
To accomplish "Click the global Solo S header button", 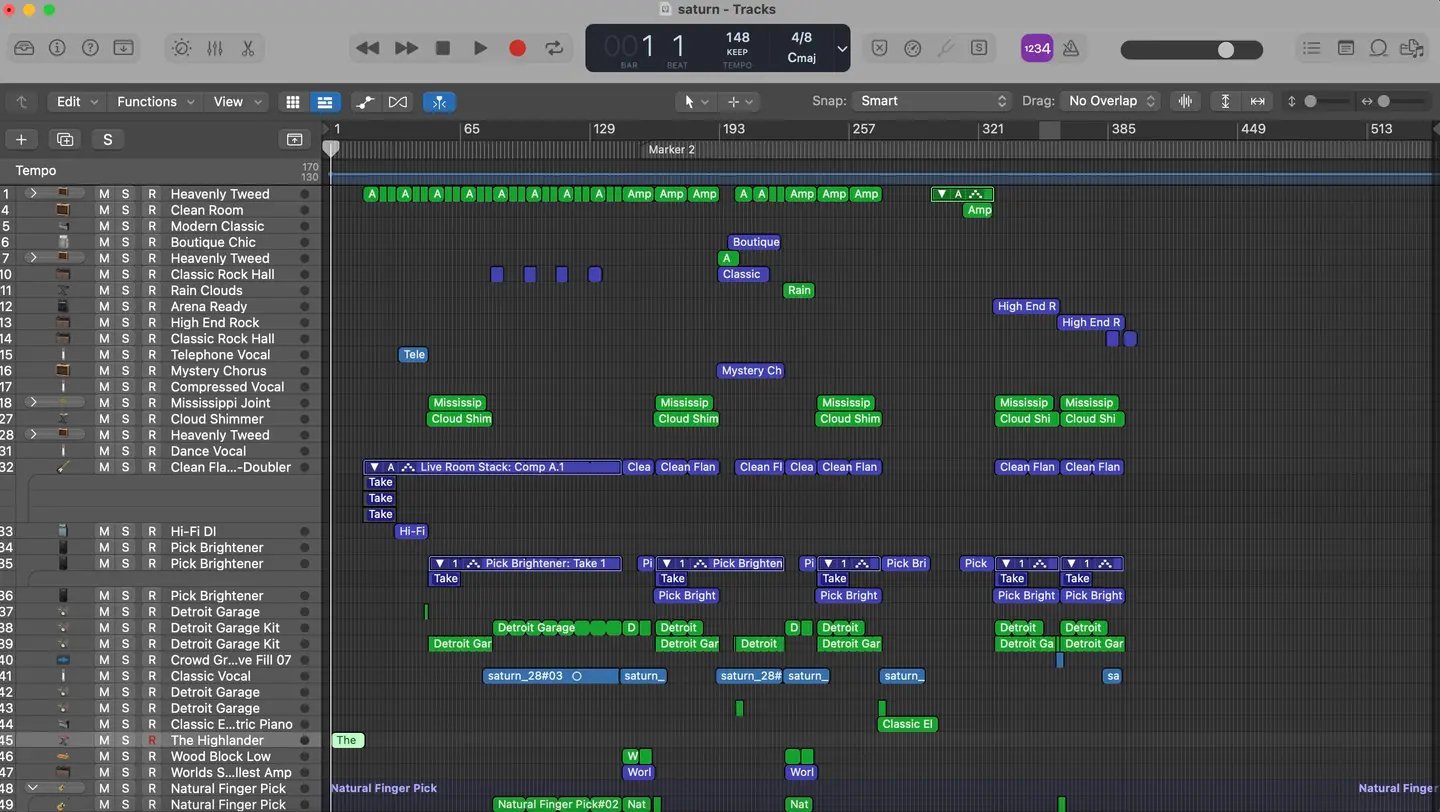I will [x=108, y=139].
